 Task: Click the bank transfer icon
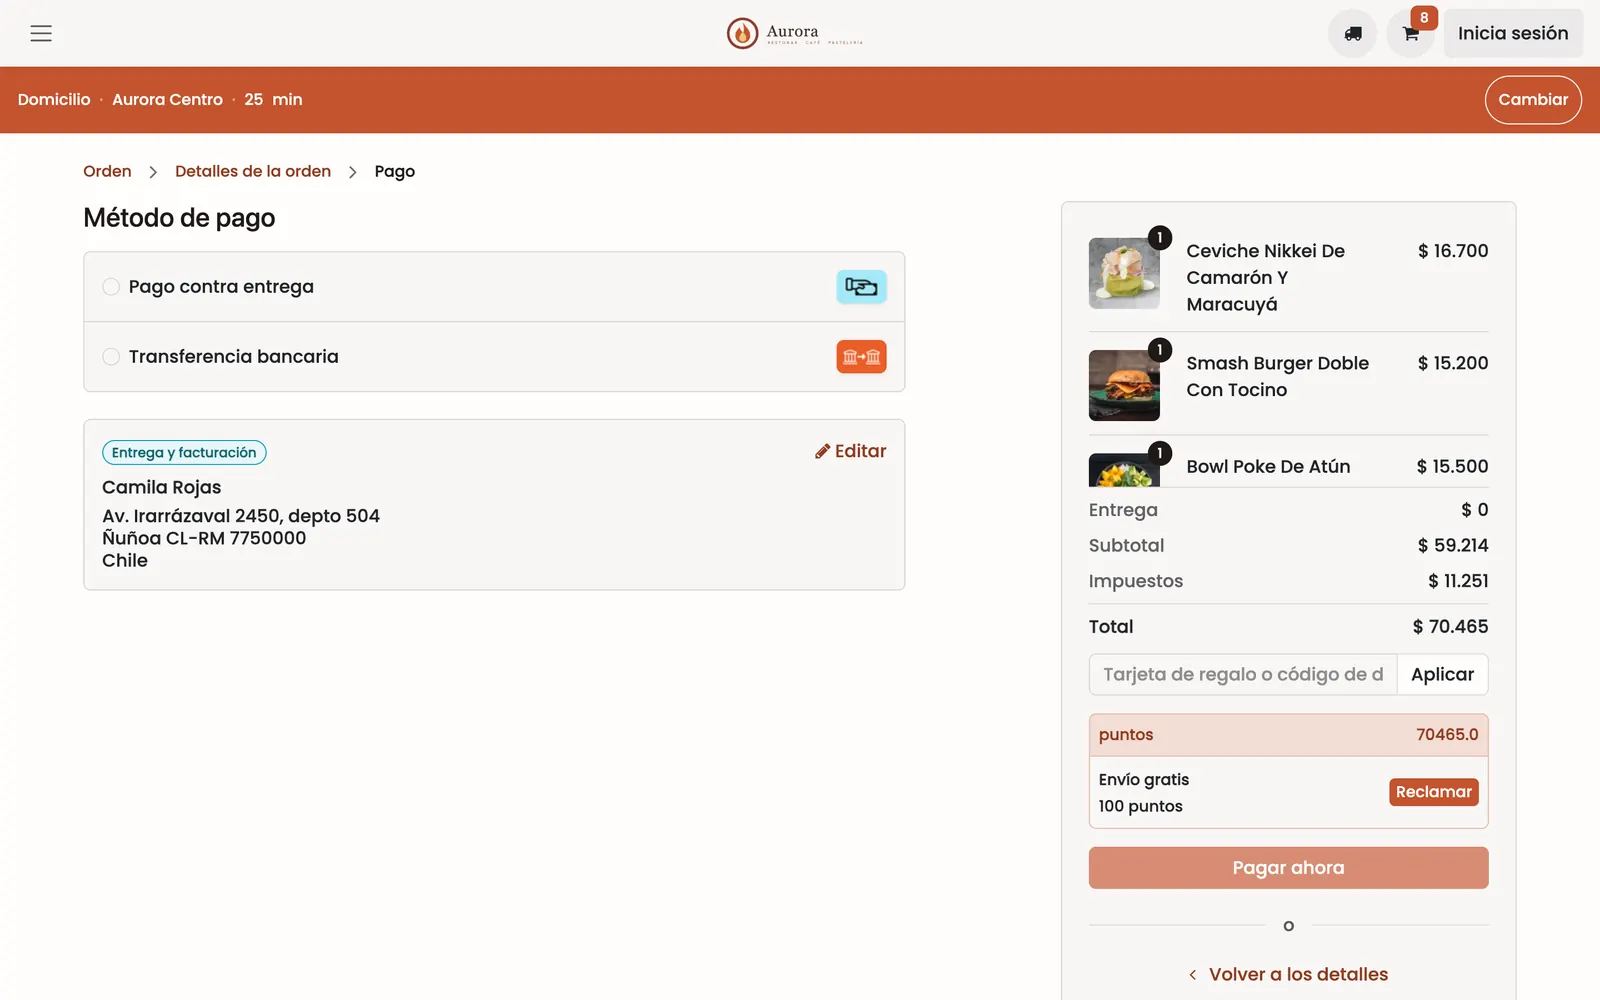[861, 357]
